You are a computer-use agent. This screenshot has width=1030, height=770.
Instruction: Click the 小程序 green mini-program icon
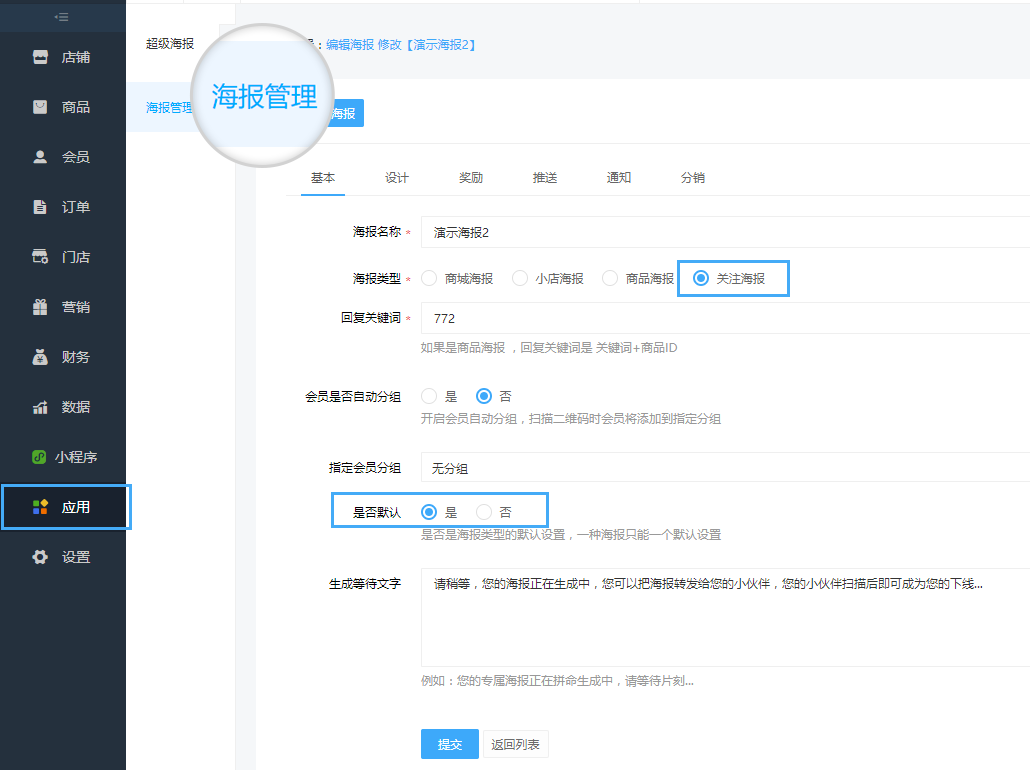(39, 457)
